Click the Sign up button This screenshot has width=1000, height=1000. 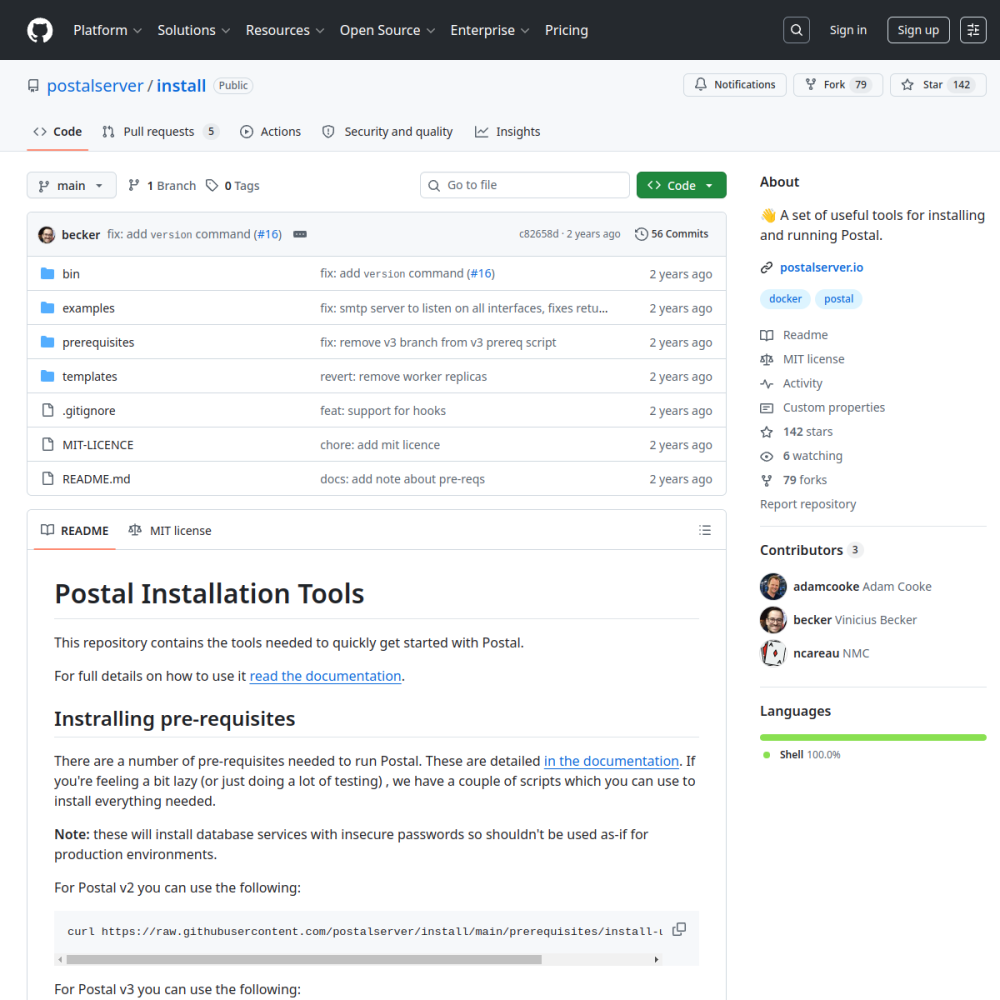click(918, 30)
